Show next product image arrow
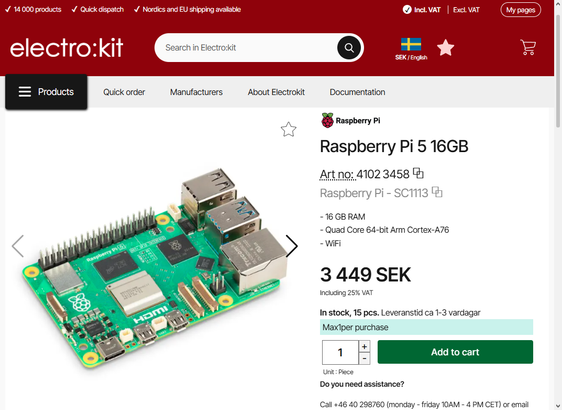This screenshot has height=410, width=562. point(292,246)
